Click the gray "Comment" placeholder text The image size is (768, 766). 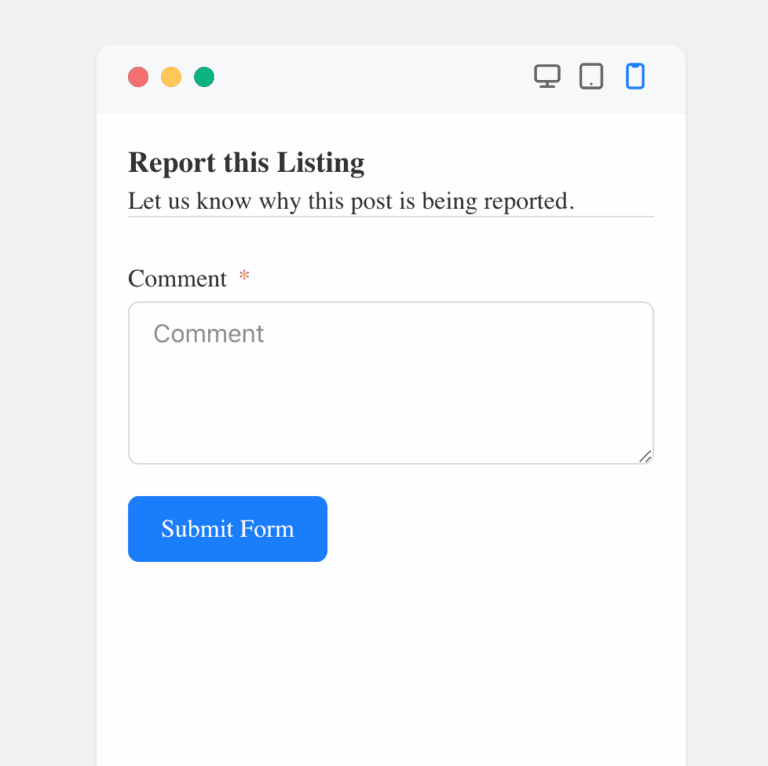[209, 334]
